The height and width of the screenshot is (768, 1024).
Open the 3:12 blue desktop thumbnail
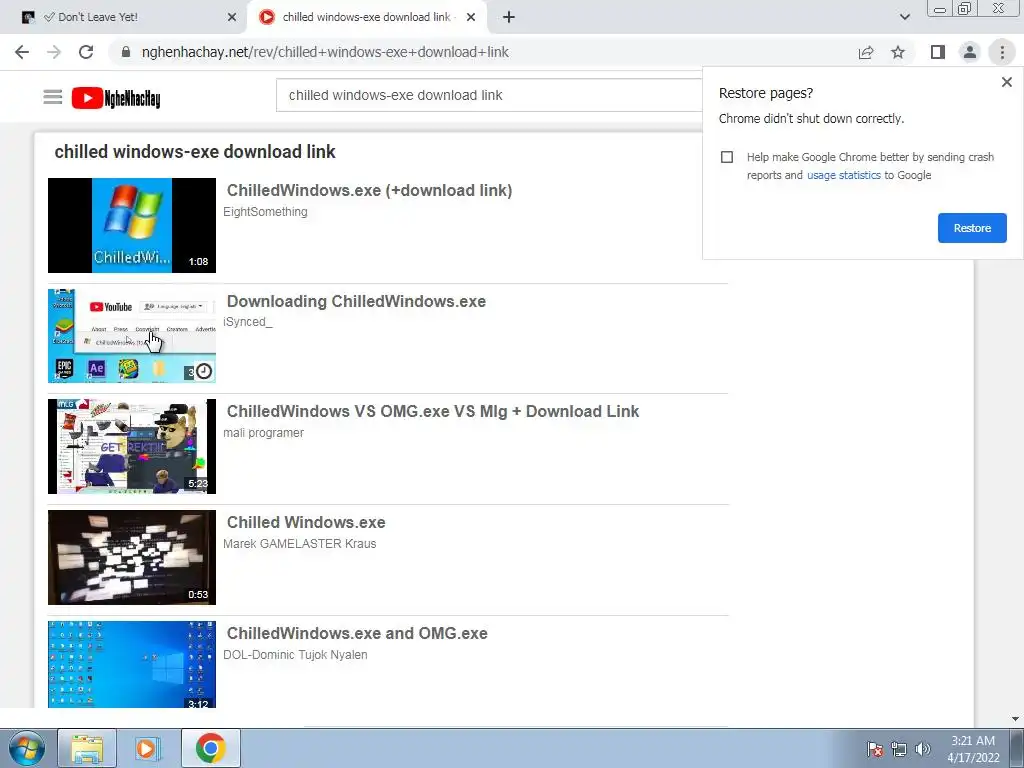(132, 664)
